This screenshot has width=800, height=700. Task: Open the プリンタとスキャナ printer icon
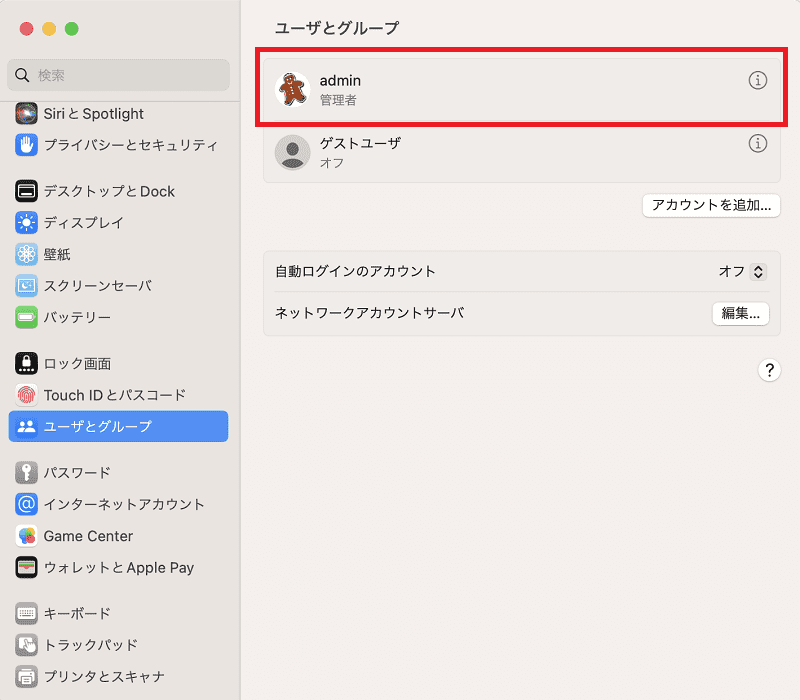coord(26,677)
